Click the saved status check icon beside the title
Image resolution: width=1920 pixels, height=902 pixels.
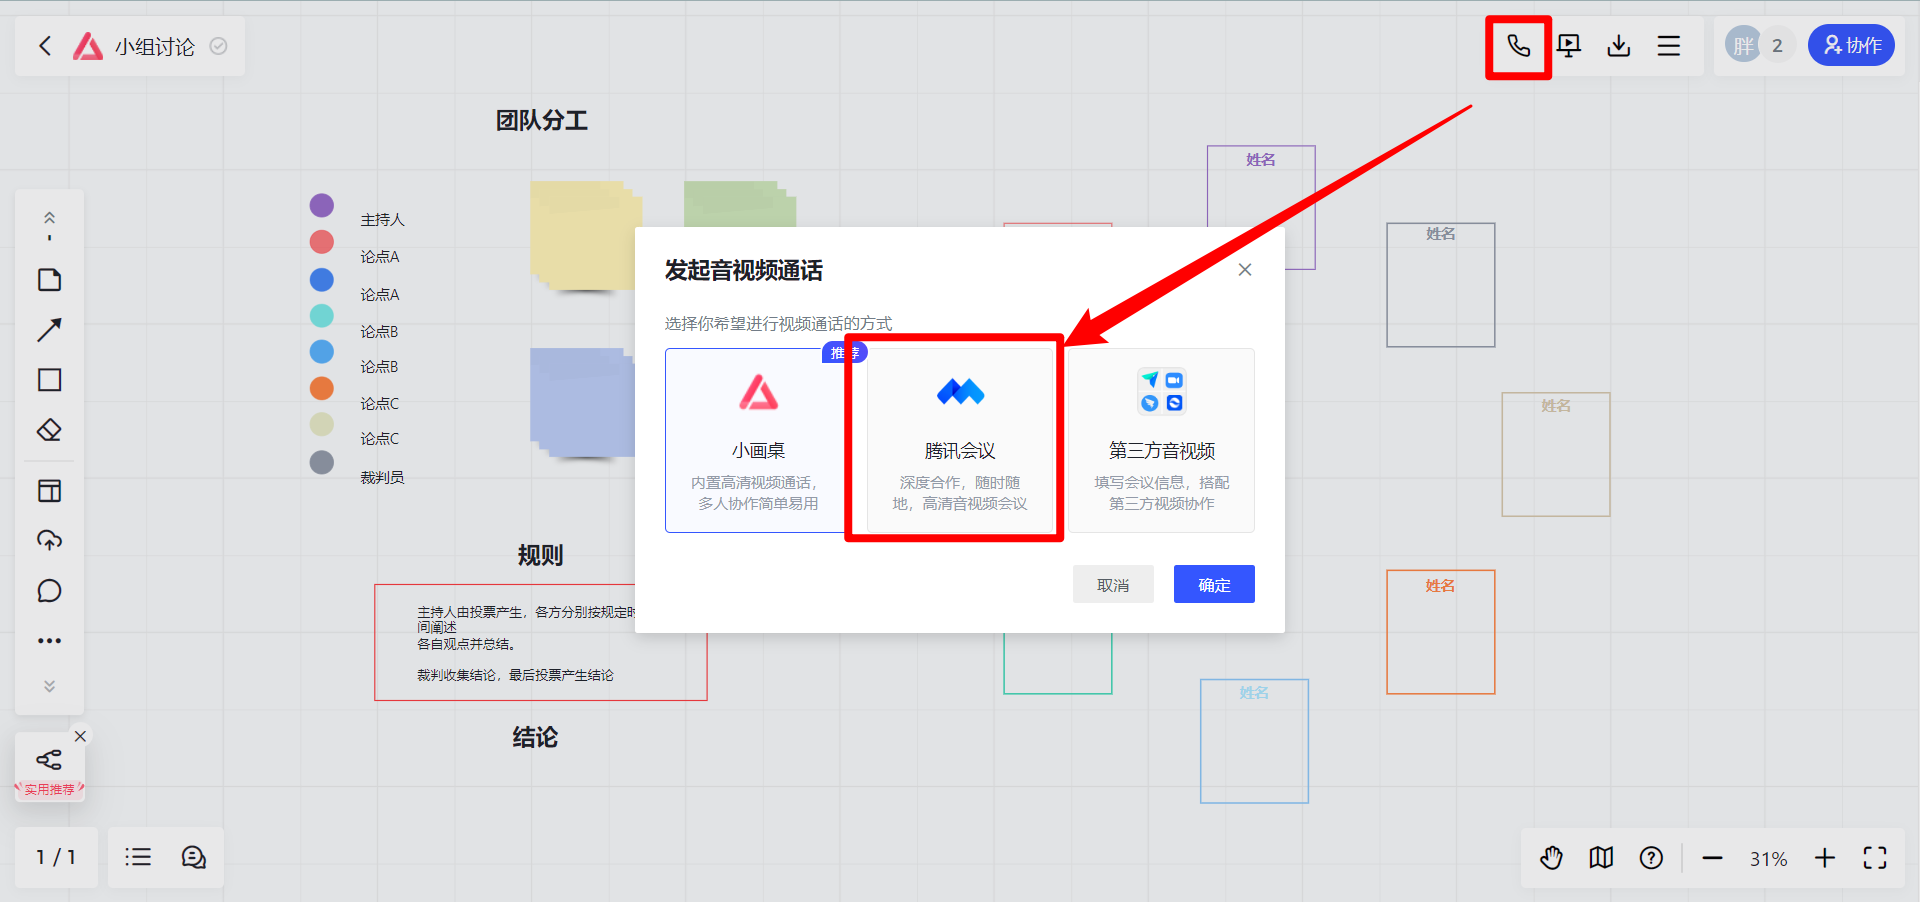coord(218,46)
